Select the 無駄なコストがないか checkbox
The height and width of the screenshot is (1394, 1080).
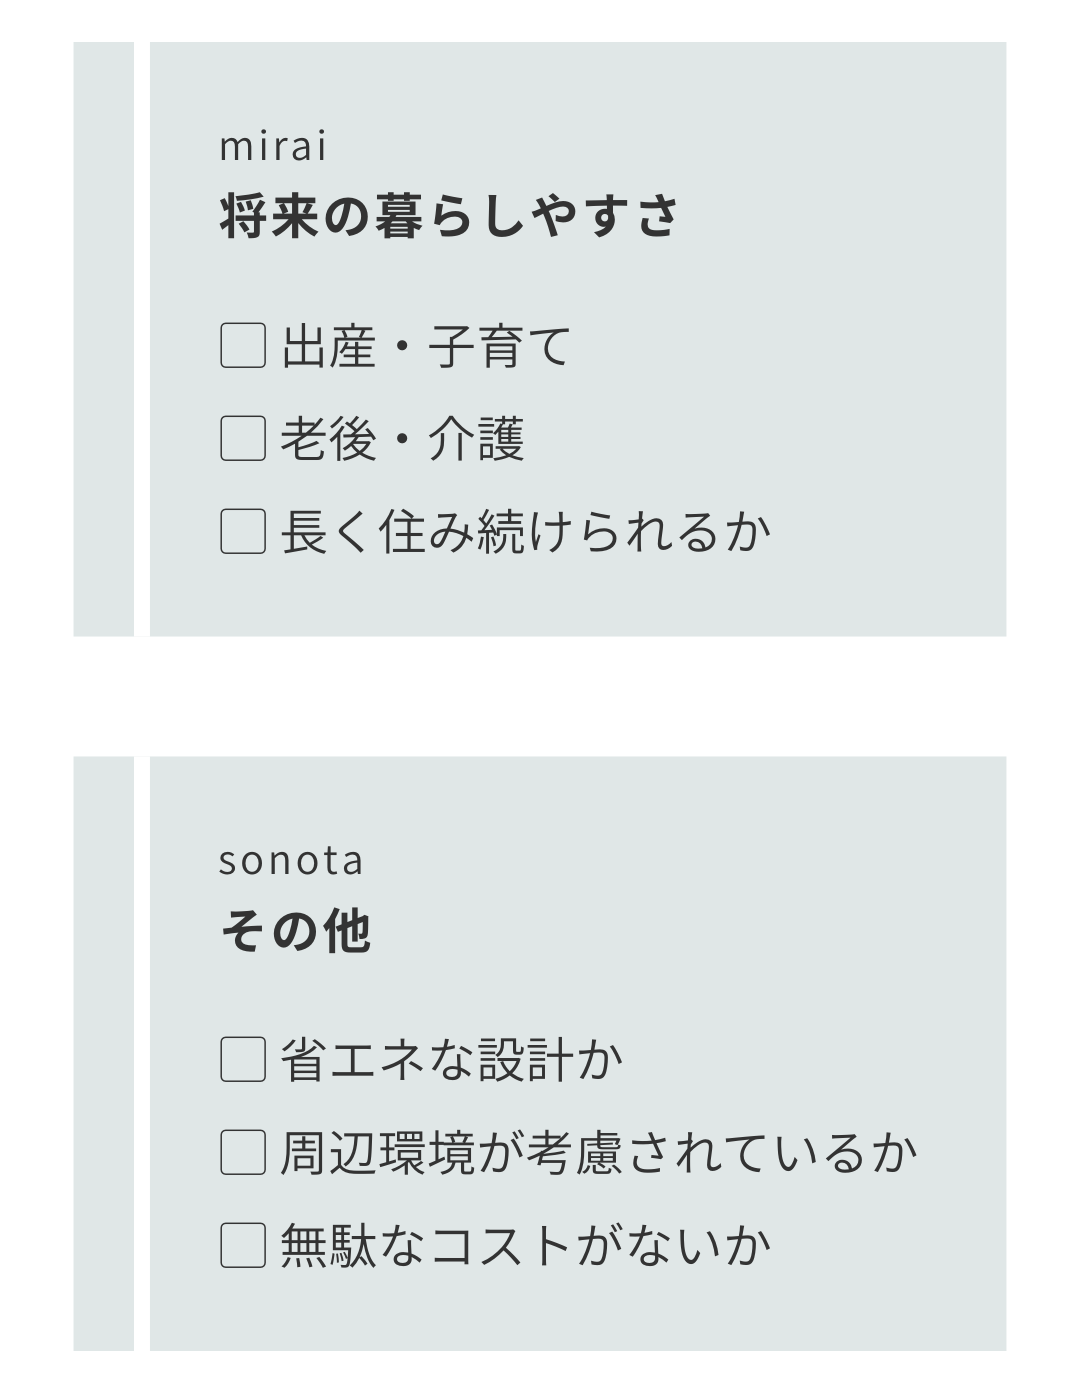(x=243, y=1245)
